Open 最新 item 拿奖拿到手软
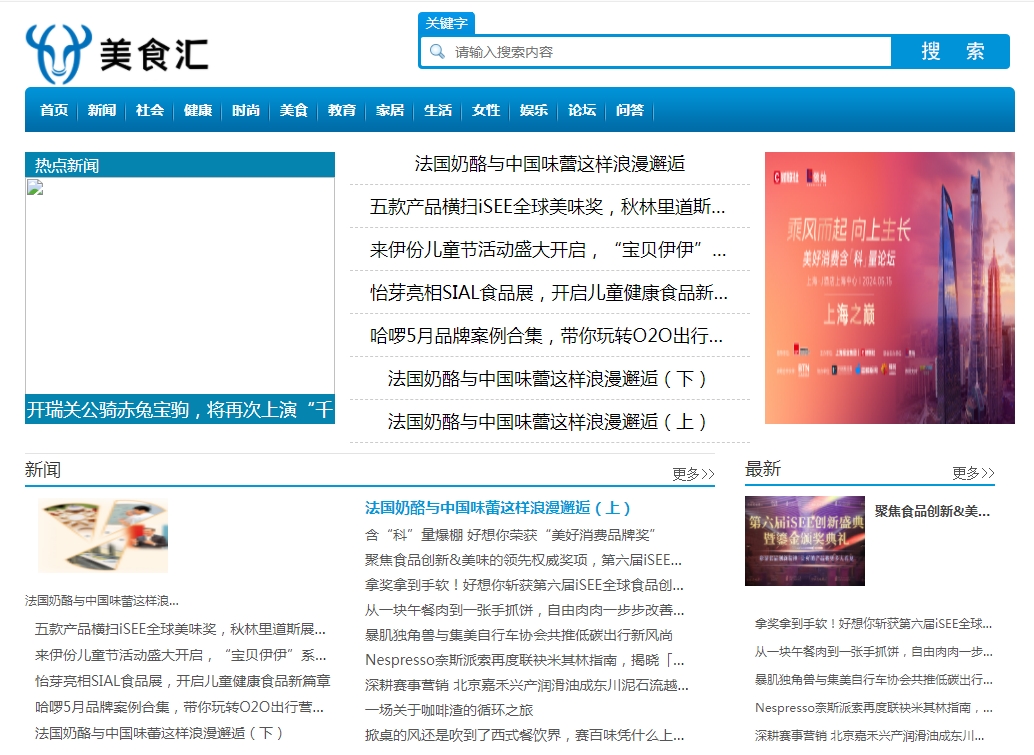1034x755 pixels. pos(874,623)
